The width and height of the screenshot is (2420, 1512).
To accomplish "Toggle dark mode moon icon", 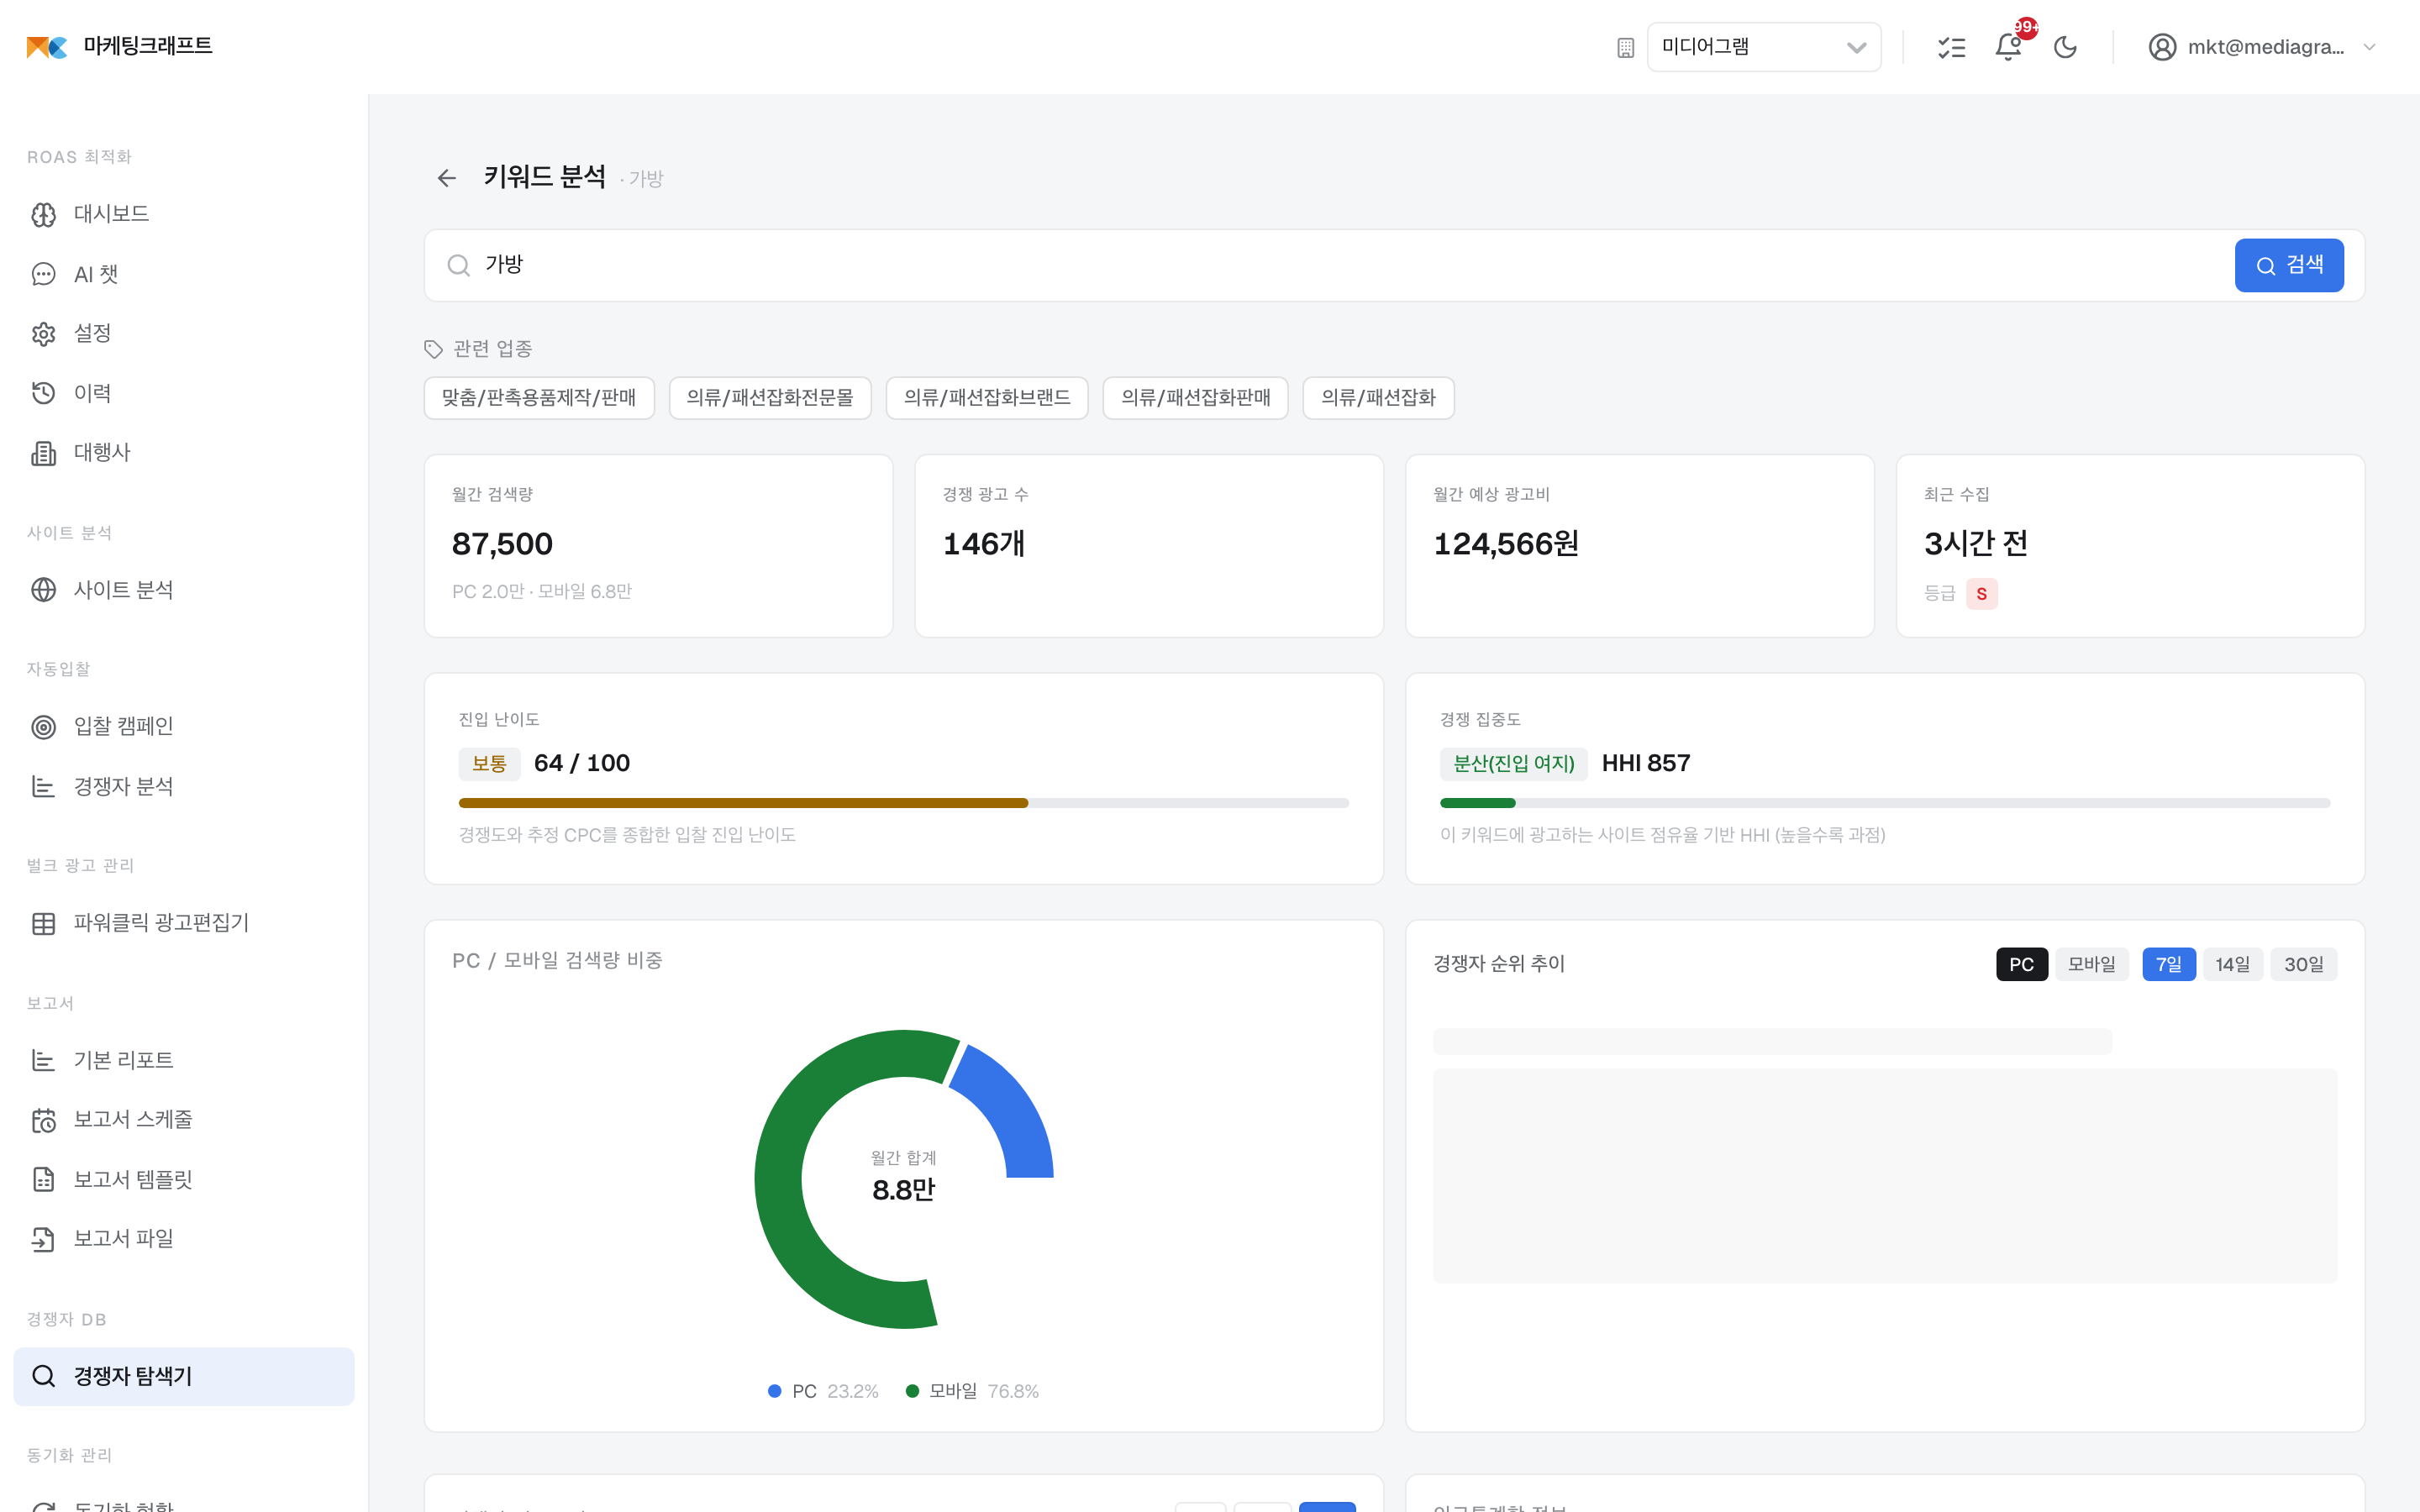I will (x=2065, y=47).
